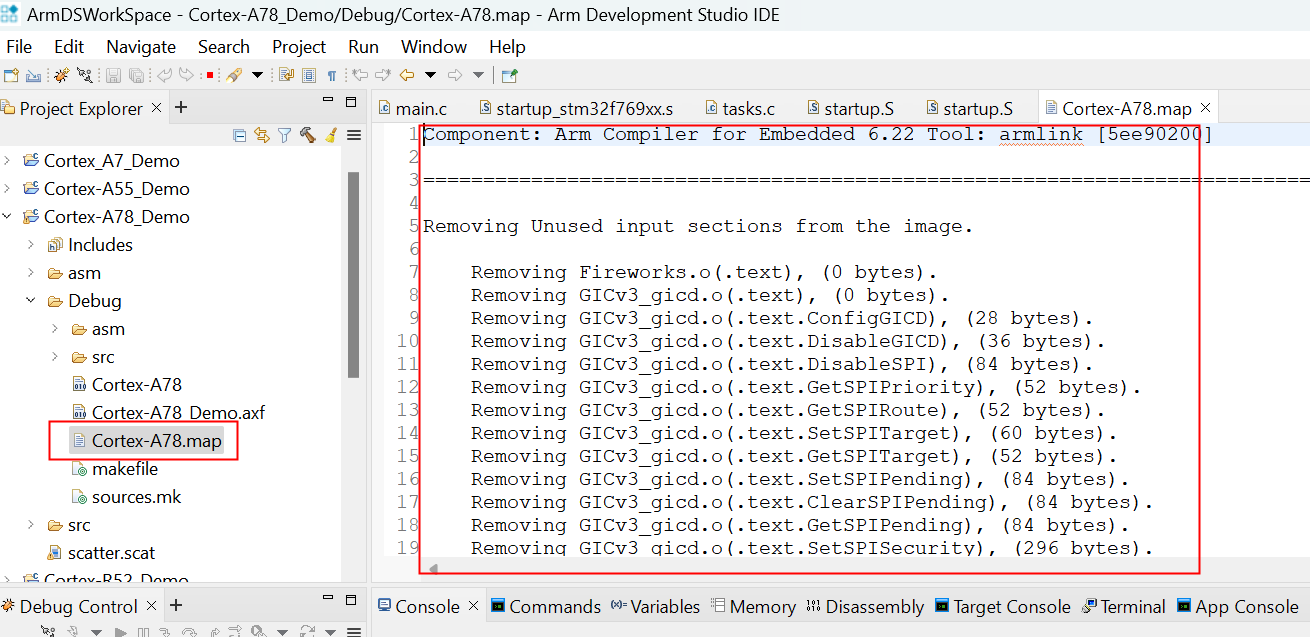Click the yellow Back navigation arrow
The width and height of the screenshot is (1310, 637).
[406, 75]
